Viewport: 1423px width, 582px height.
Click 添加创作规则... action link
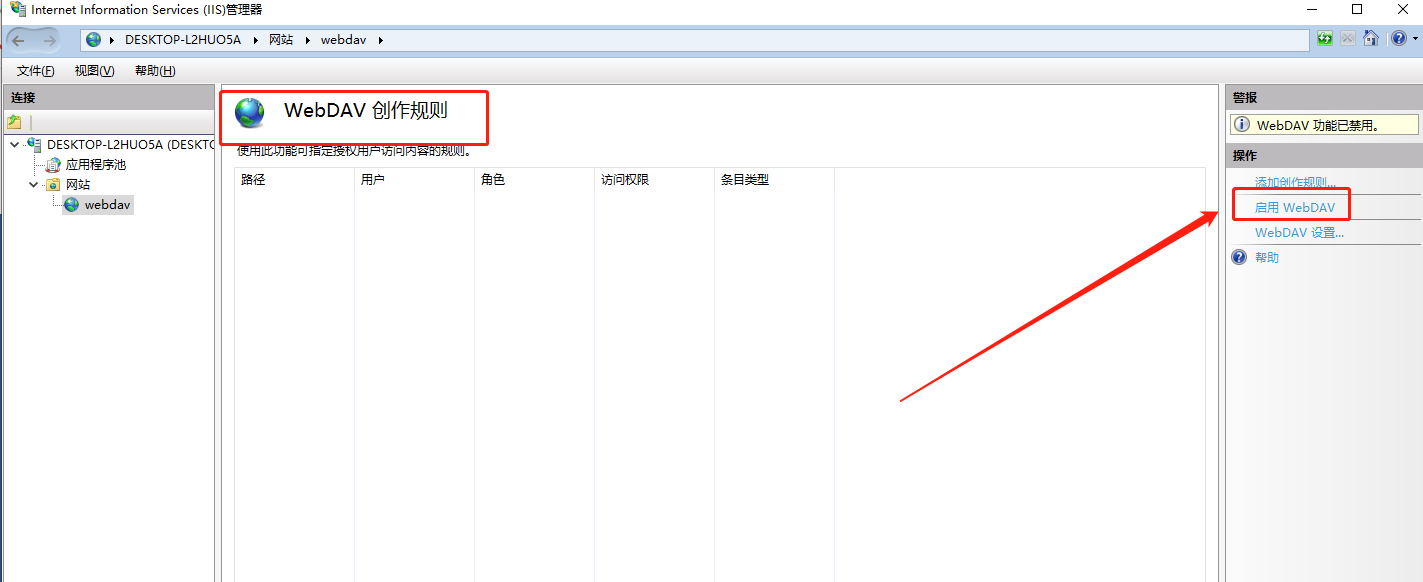click(1295, 182)
